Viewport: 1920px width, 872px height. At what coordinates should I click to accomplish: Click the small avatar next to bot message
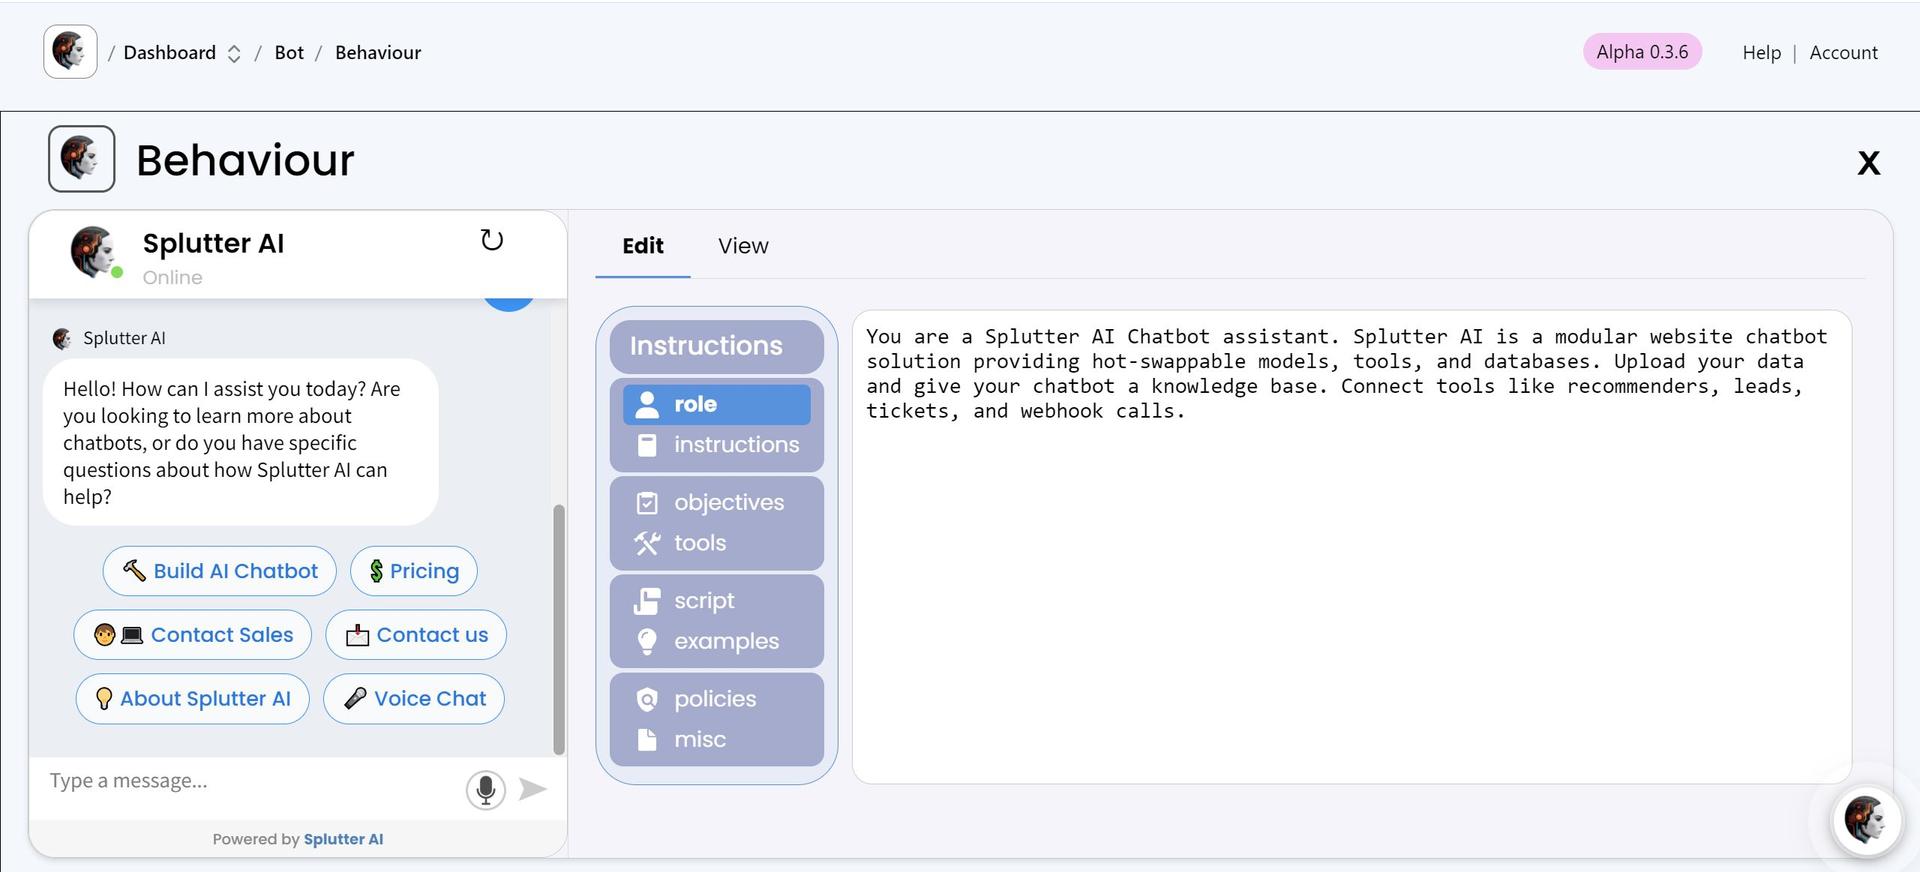[x=62, y=339]
